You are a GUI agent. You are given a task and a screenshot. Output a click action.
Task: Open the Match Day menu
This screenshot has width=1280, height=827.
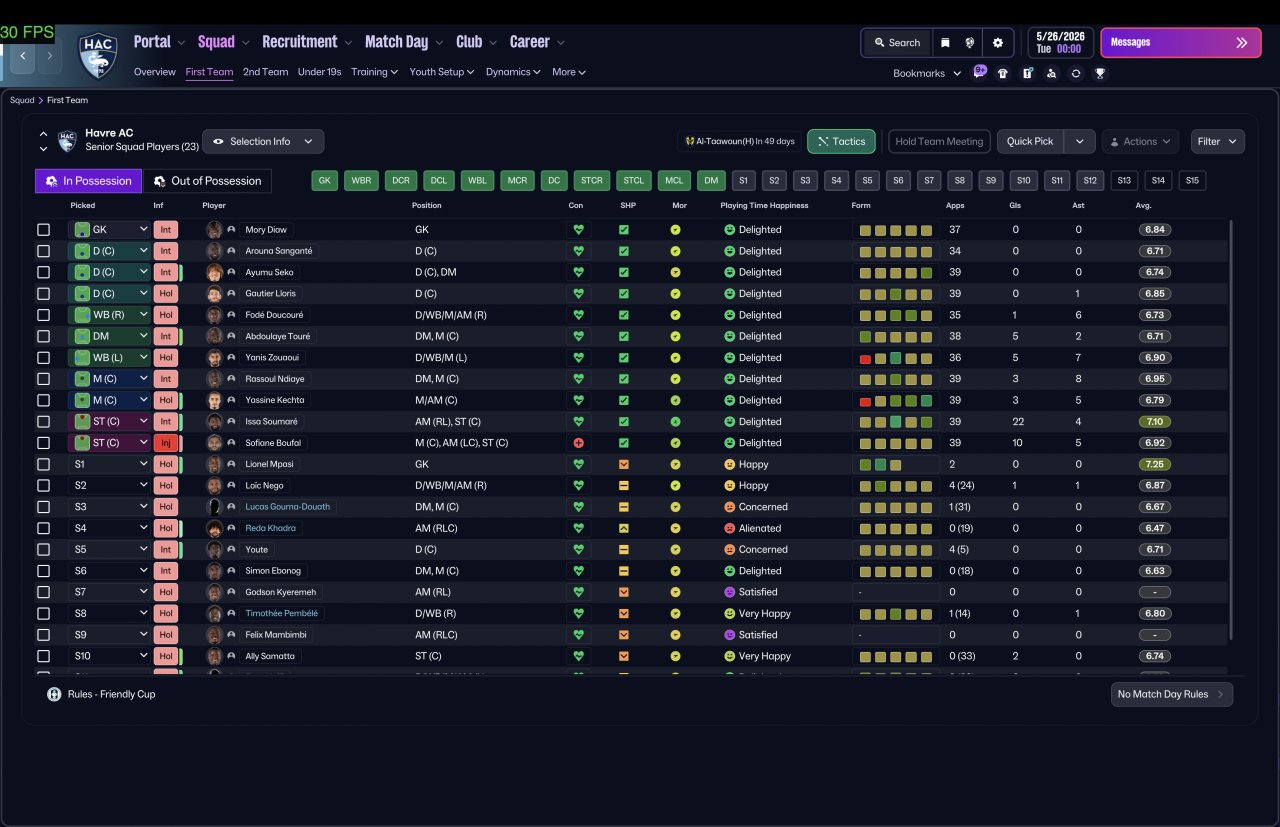tap(403, 42)
